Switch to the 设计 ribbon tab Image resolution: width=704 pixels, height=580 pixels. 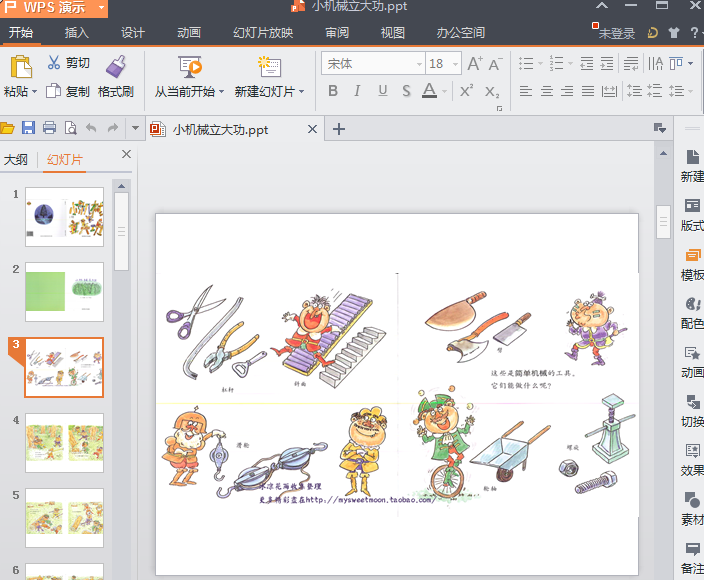[x=132, y=33]
